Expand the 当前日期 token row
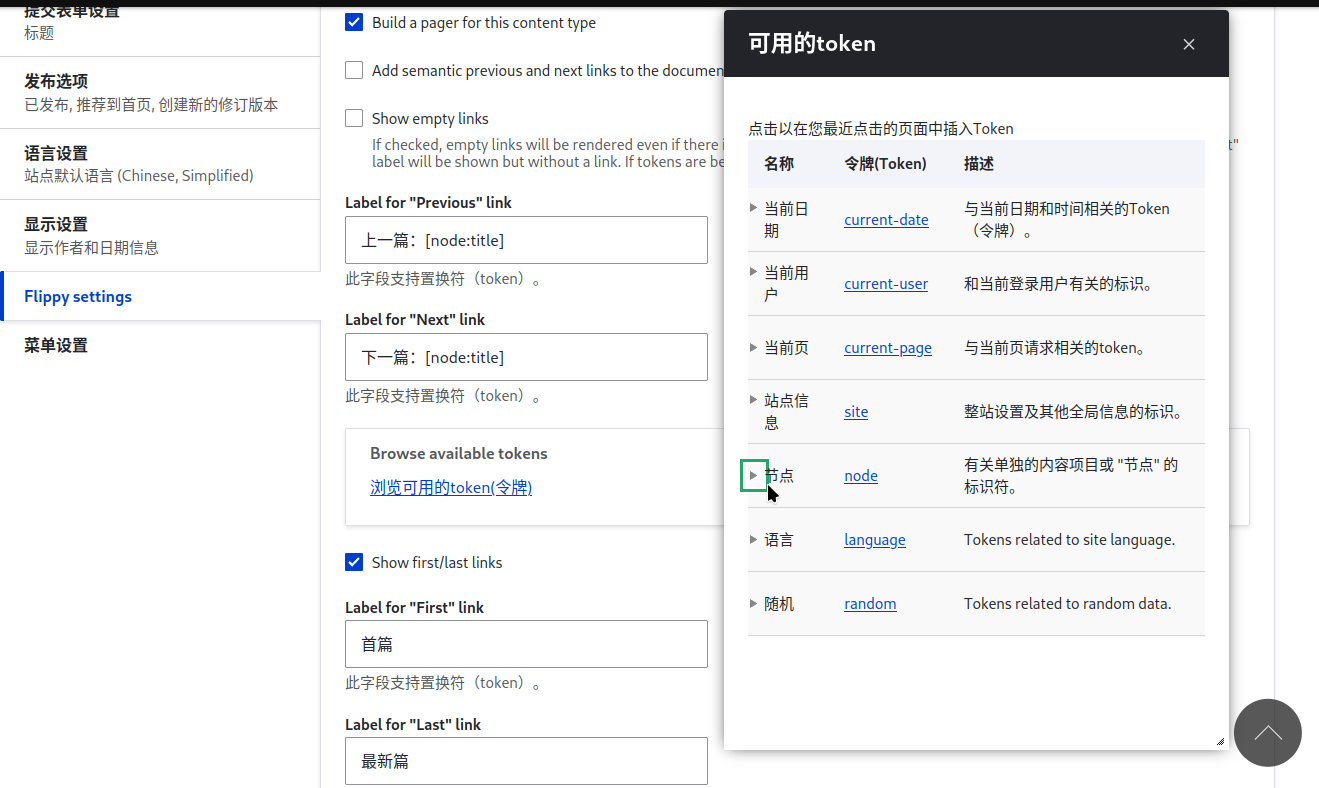Image resolution: width=1319 pixels, height=788 pixels. 754,208
